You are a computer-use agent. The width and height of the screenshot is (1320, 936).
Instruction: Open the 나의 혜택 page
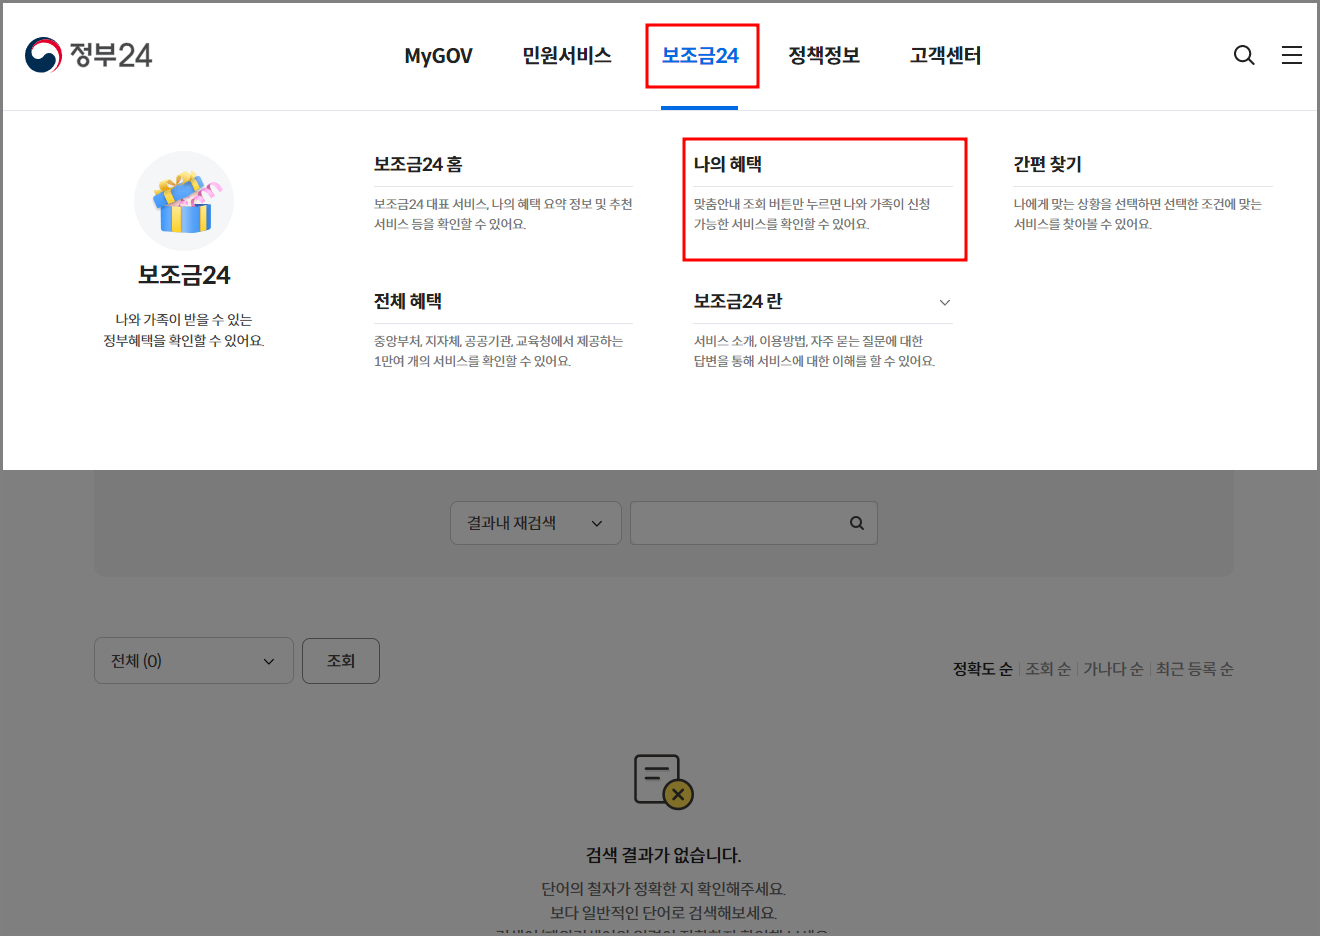(728, 164)
